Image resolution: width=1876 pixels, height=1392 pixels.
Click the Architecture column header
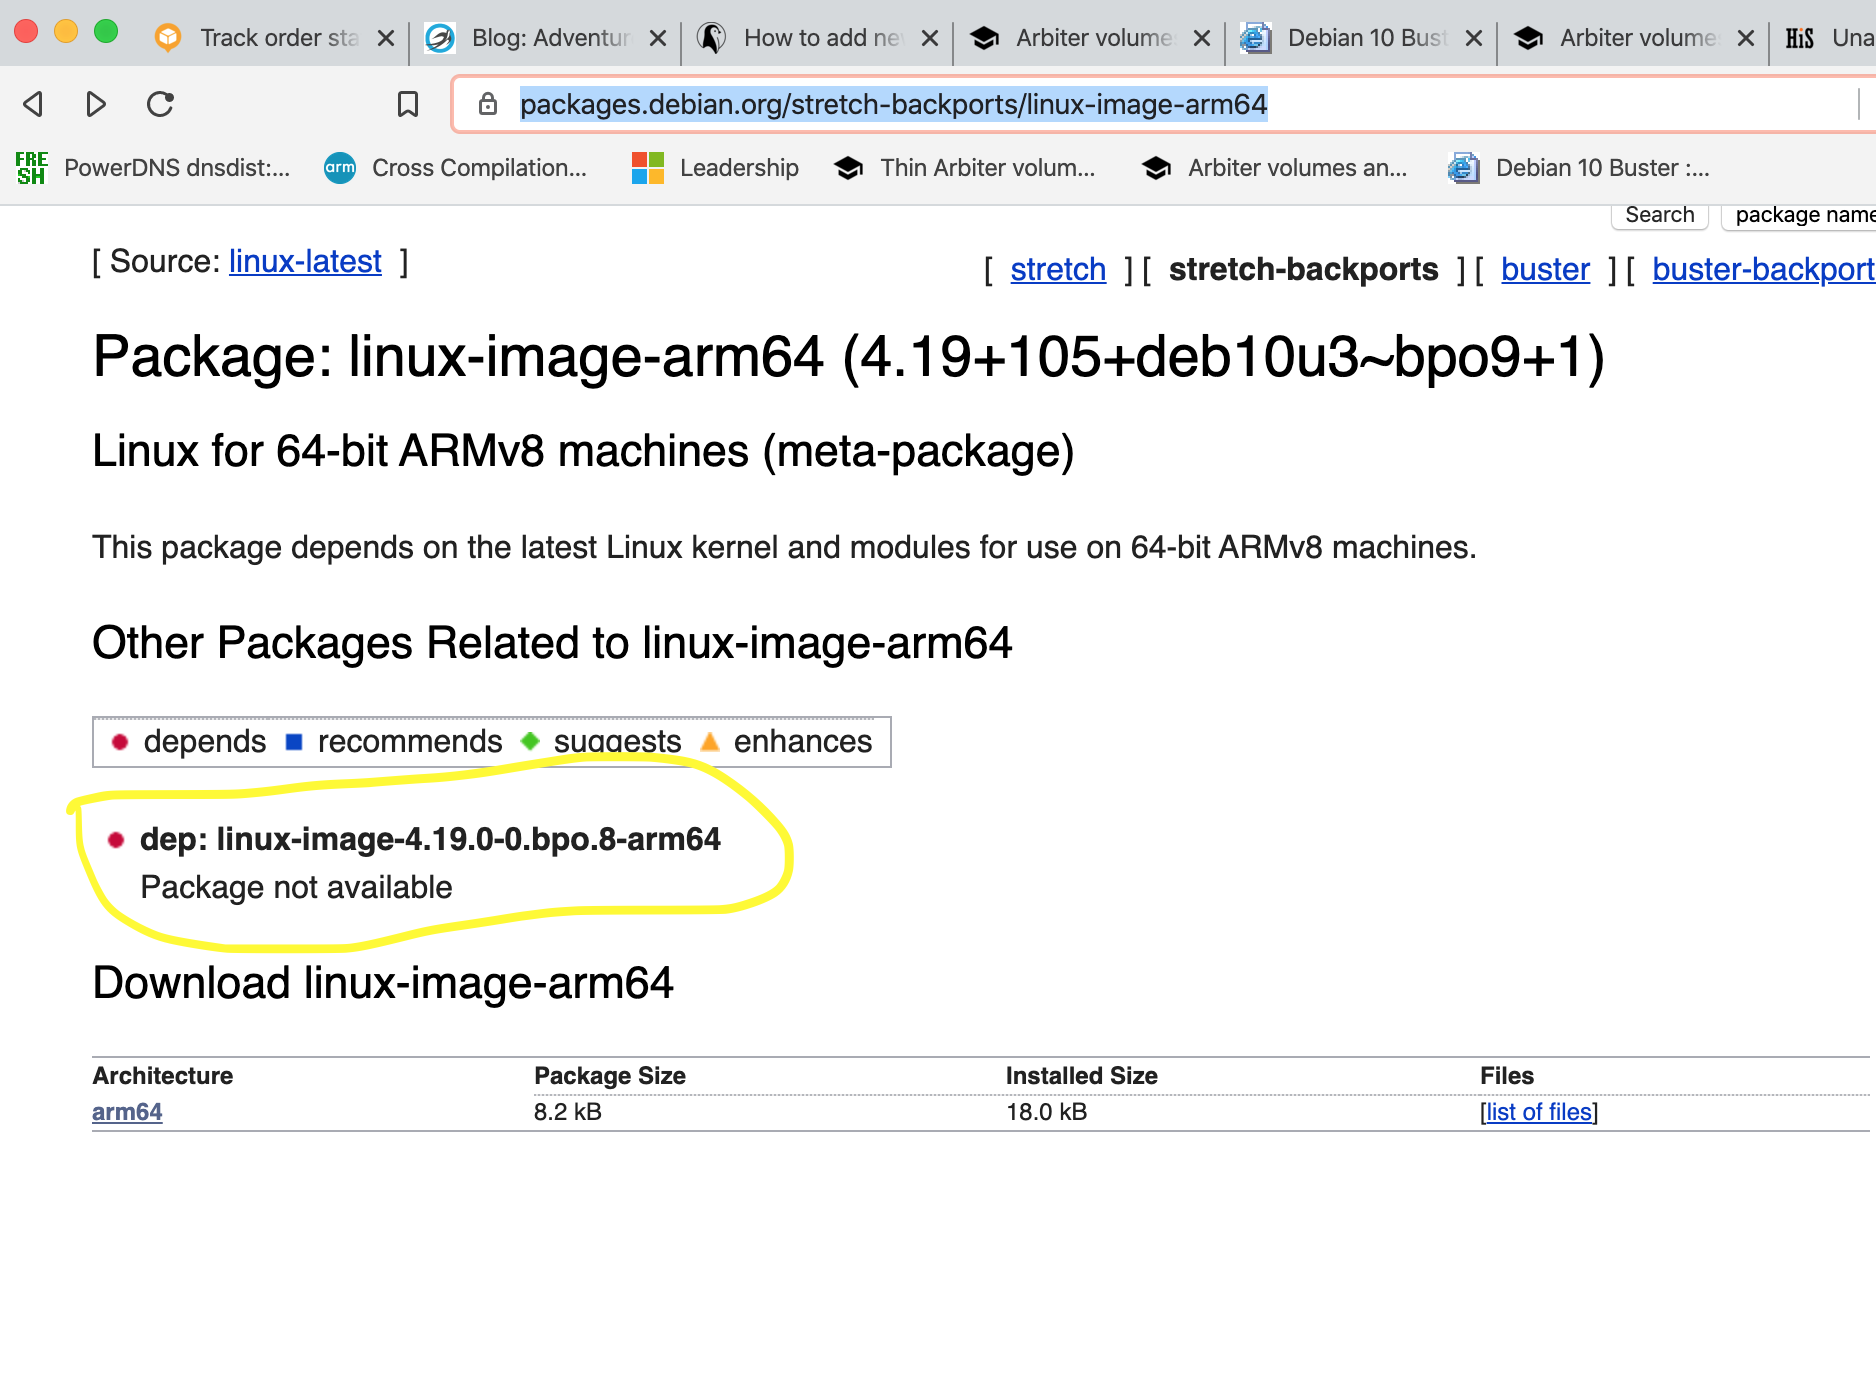point(162,1076)
